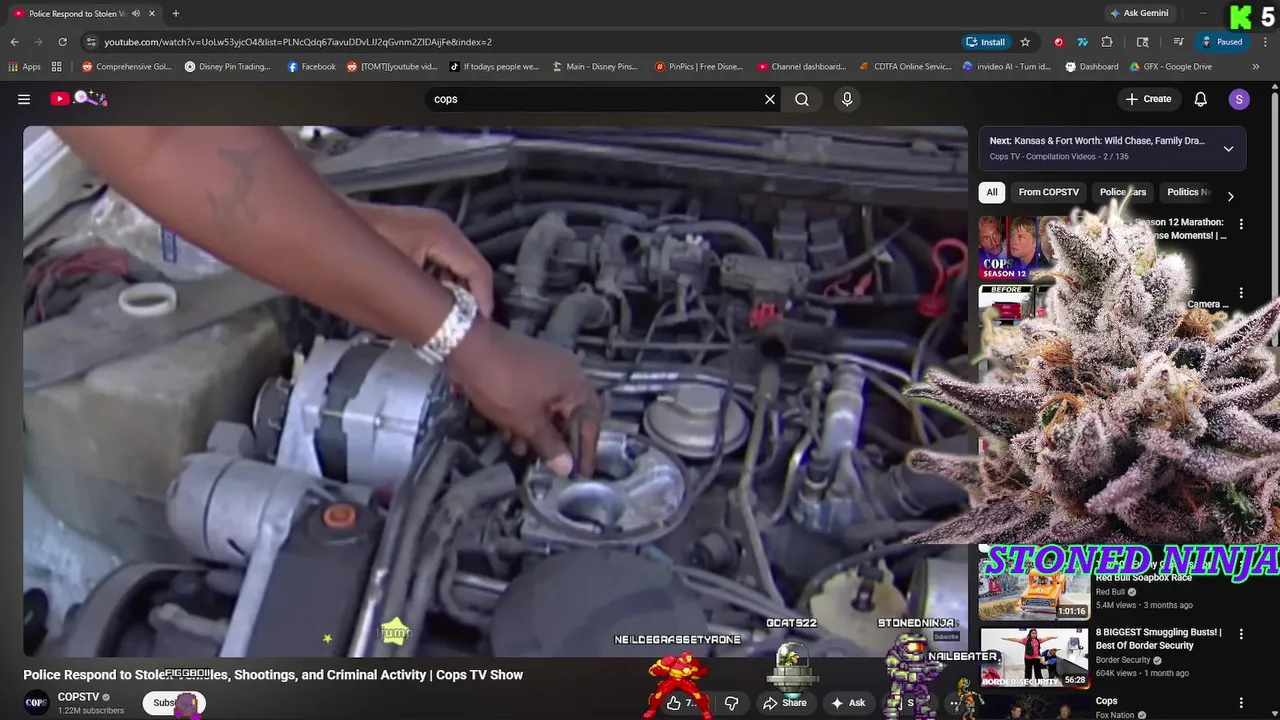Click the video player to play or pause
The width and height of the screenshot is (1280, 720).
[495, 391]
